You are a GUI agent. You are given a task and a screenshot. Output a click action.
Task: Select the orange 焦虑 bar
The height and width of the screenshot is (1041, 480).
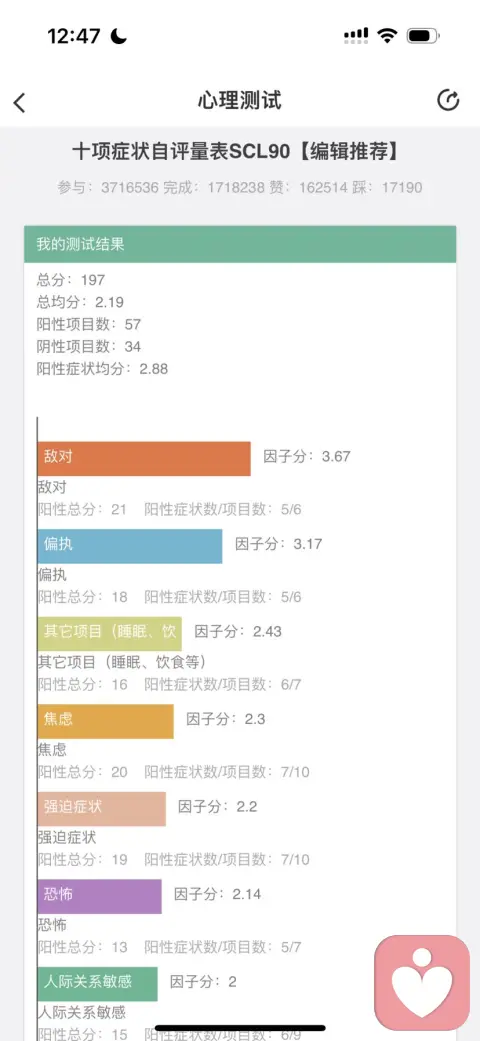coord(106,721)
